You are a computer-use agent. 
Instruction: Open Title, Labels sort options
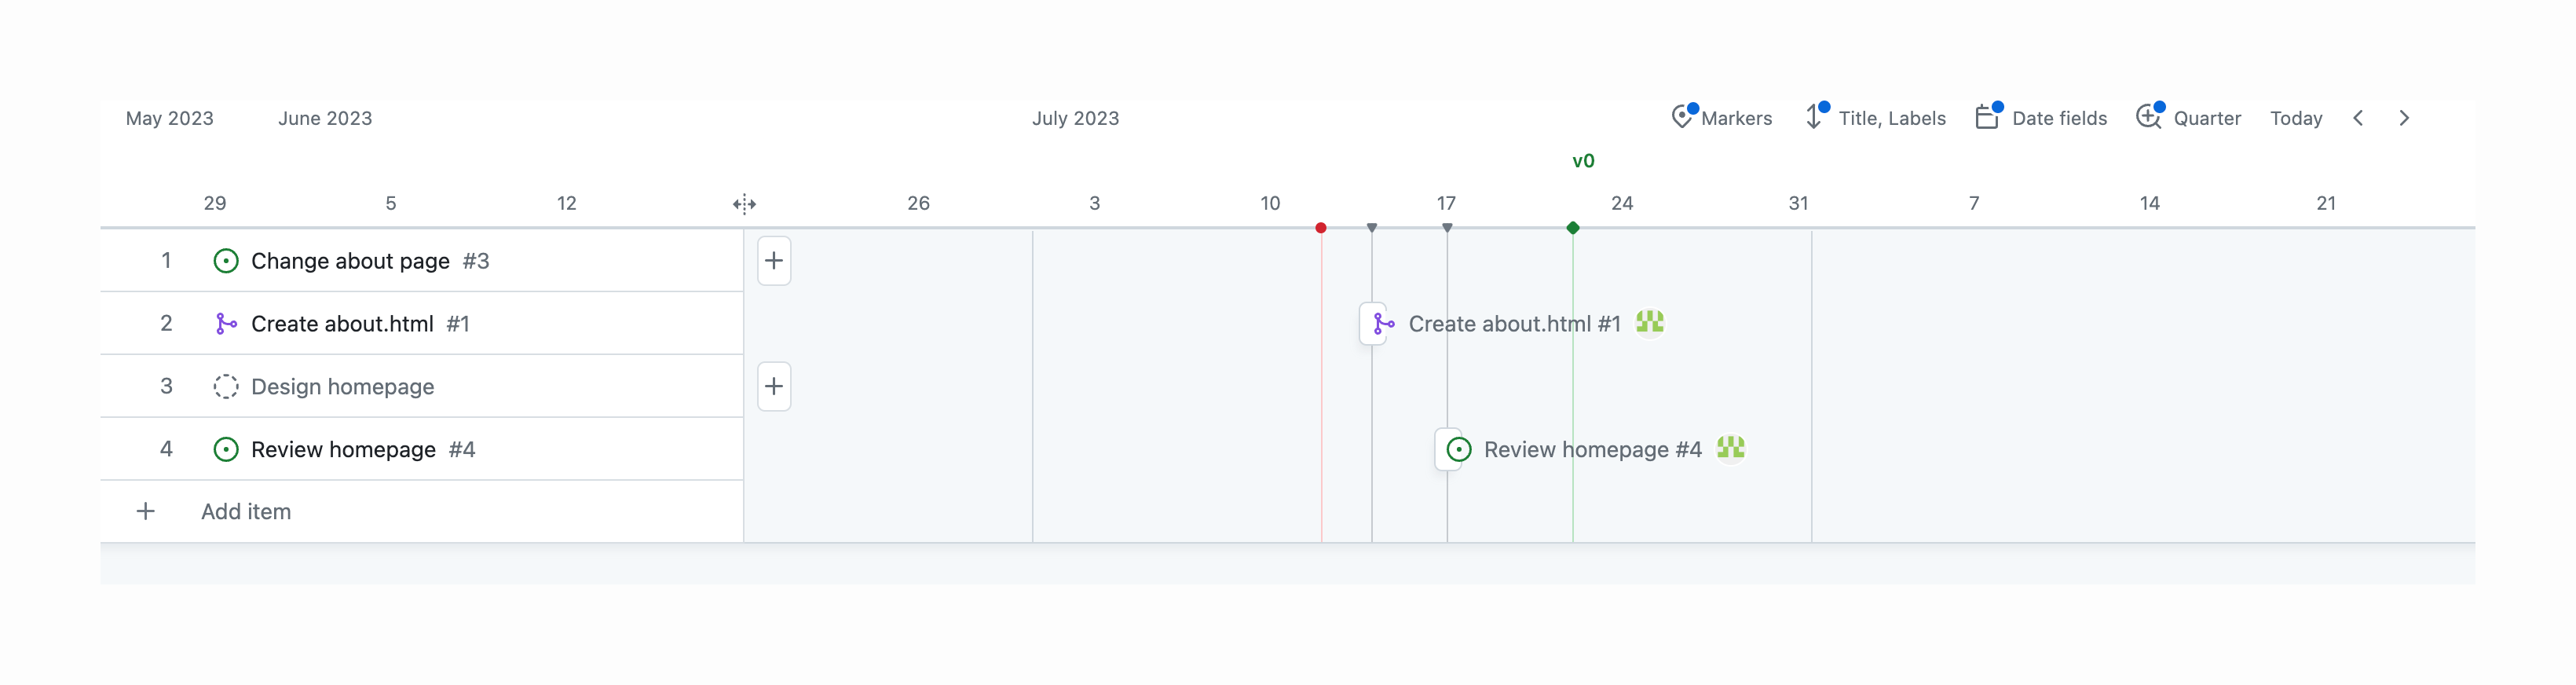coord(1876,118)
